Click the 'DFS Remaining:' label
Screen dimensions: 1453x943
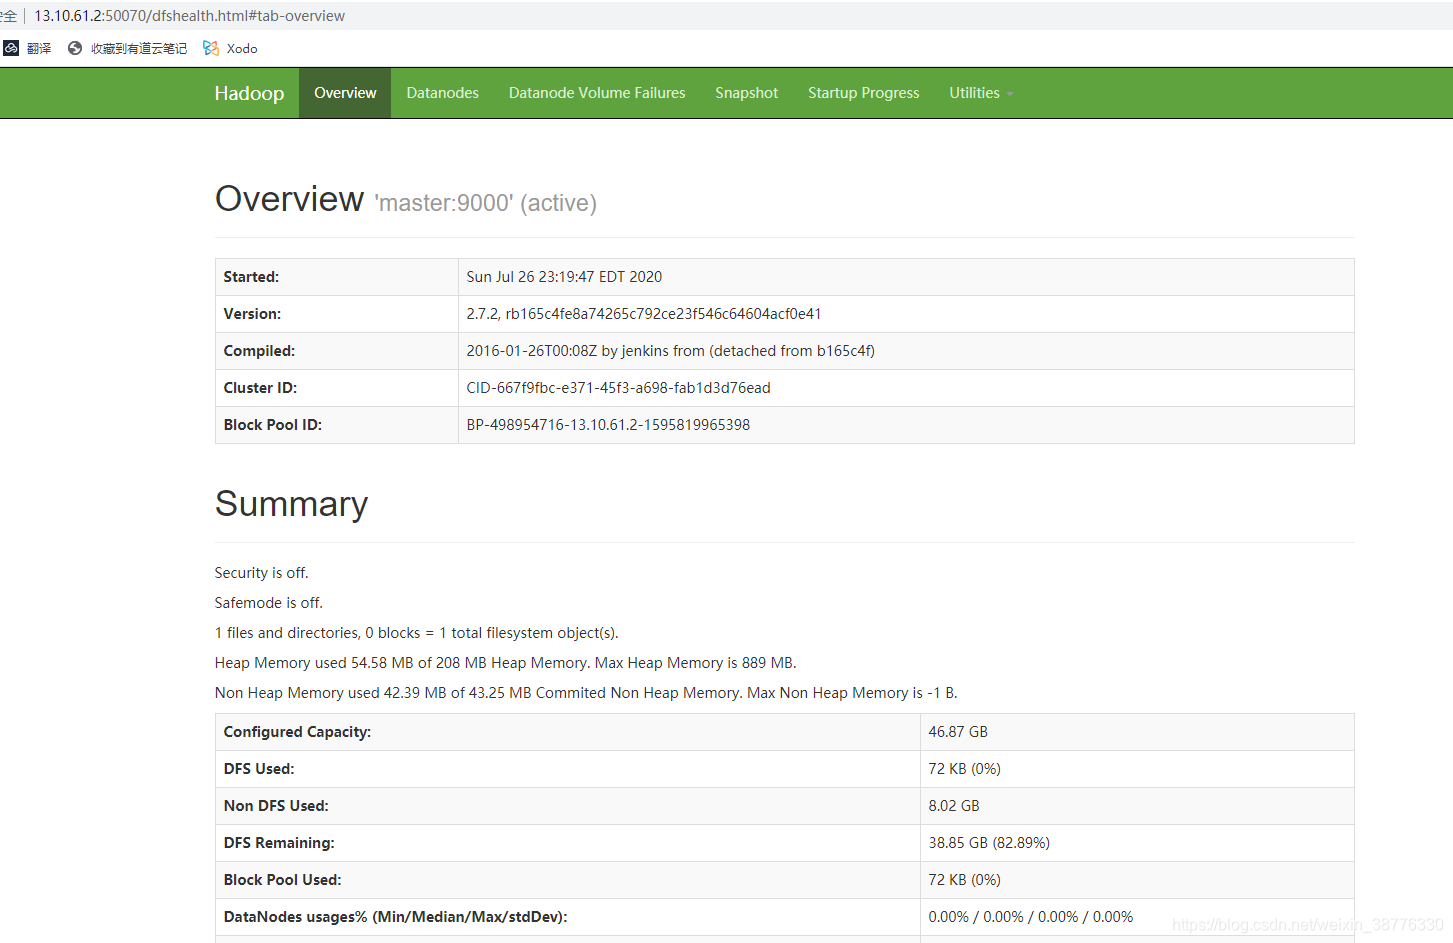click(x=279, y=843)
